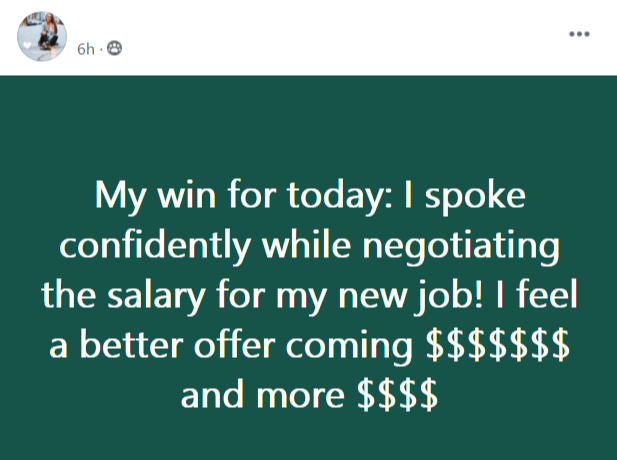The width and height of the screenshot is (617, 460).
Task: Click the word "negotiating" in the post
Action: [461, 246]
